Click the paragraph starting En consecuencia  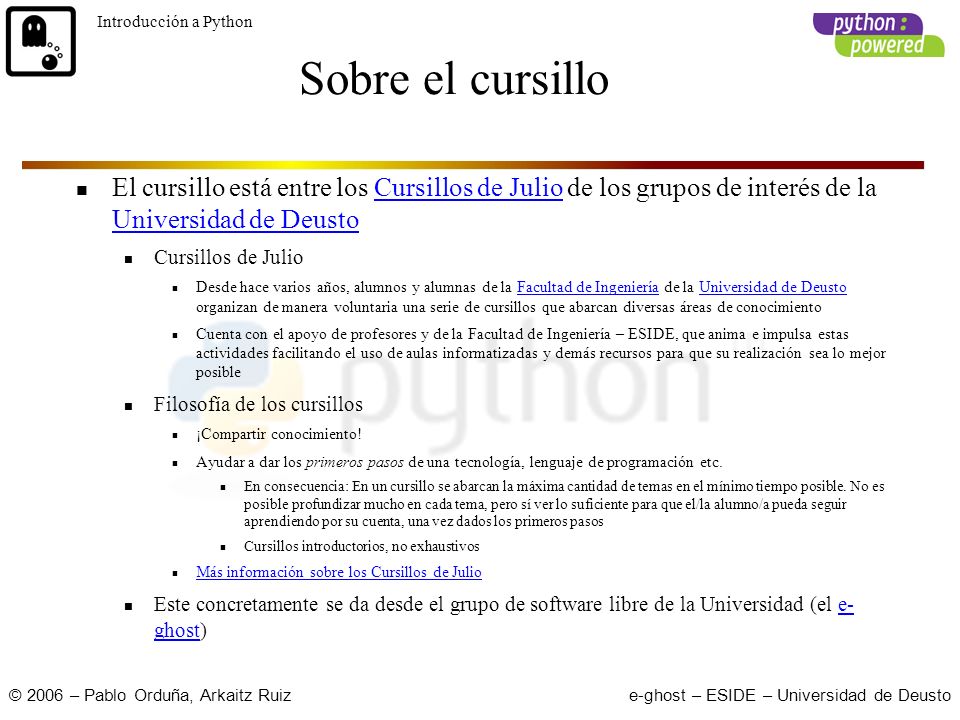[564, 504]
